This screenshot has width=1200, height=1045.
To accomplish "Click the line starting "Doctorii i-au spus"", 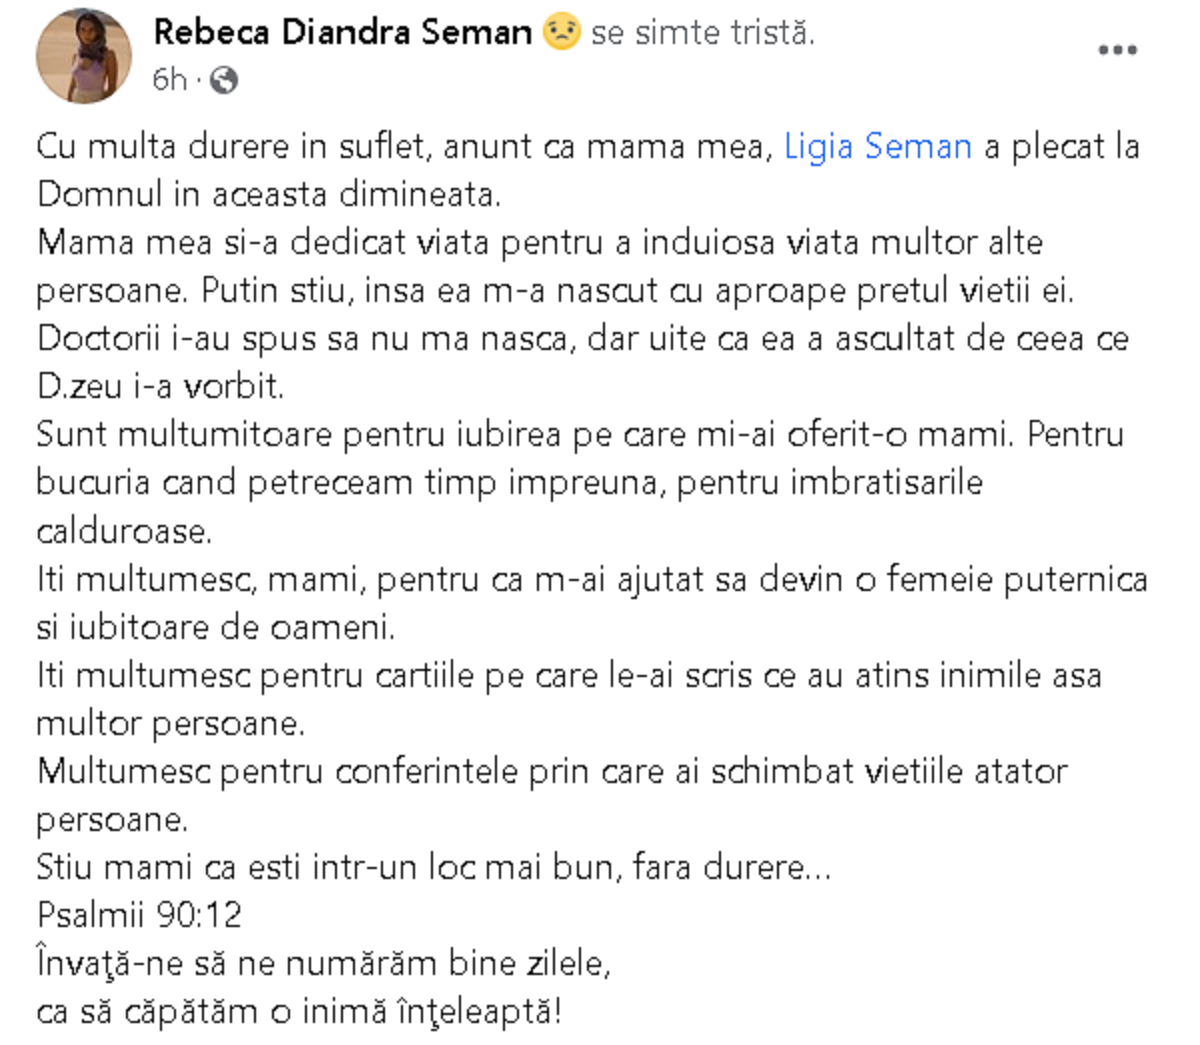I will click(x=582, y=338).
